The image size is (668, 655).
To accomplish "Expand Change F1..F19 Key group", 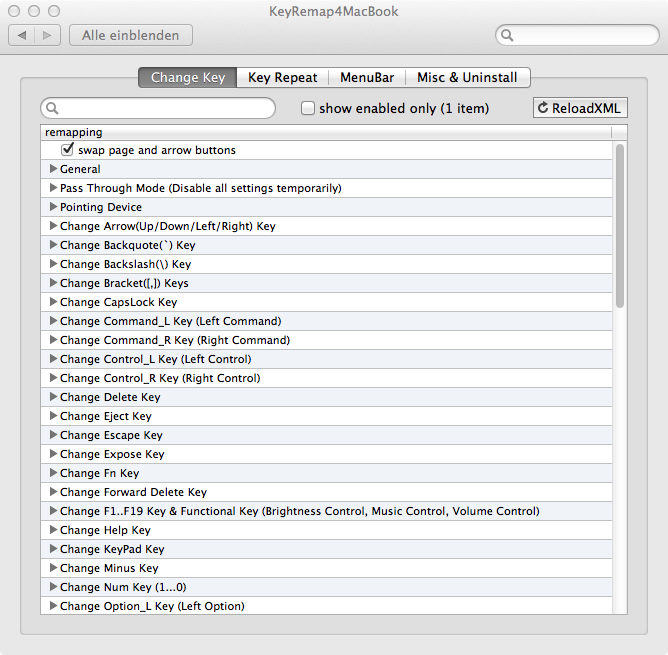I will click(53, 511).
